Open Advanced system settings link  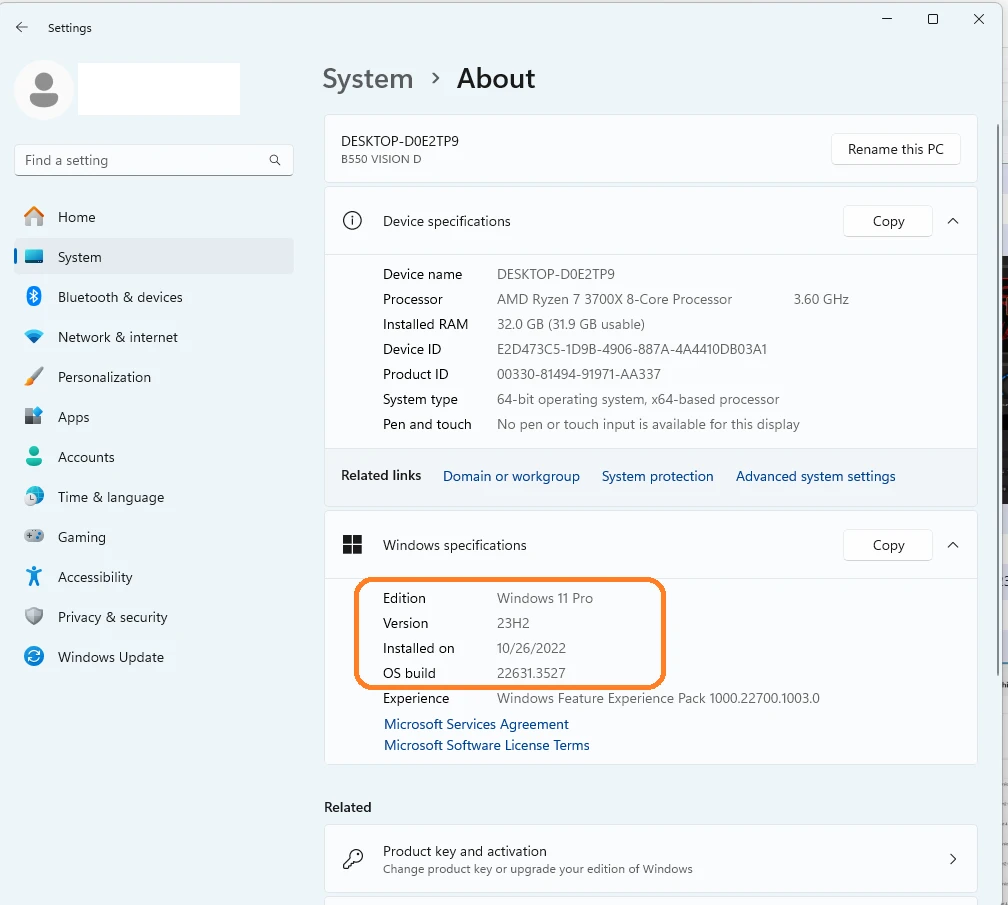(815, 476)
